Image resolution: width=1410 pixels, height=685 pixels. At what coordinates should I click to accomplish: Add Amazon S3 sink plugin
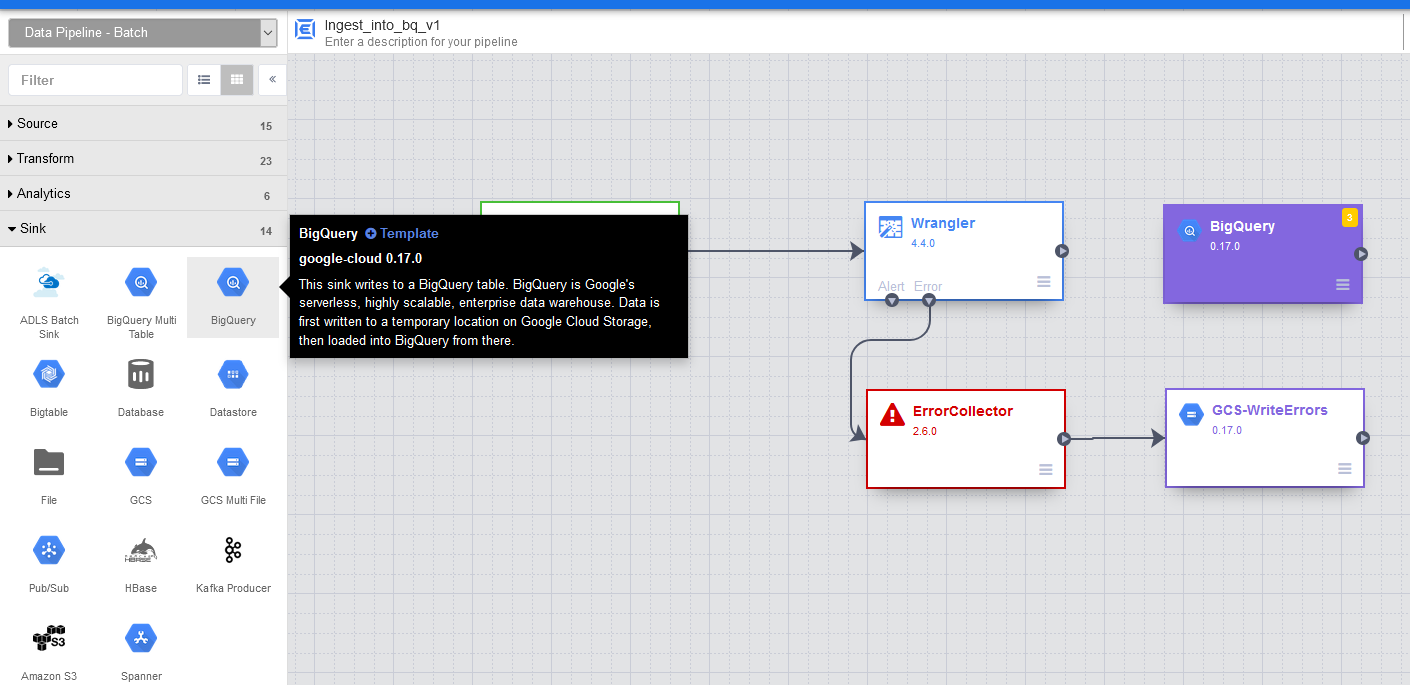click(x=49, y=652)
